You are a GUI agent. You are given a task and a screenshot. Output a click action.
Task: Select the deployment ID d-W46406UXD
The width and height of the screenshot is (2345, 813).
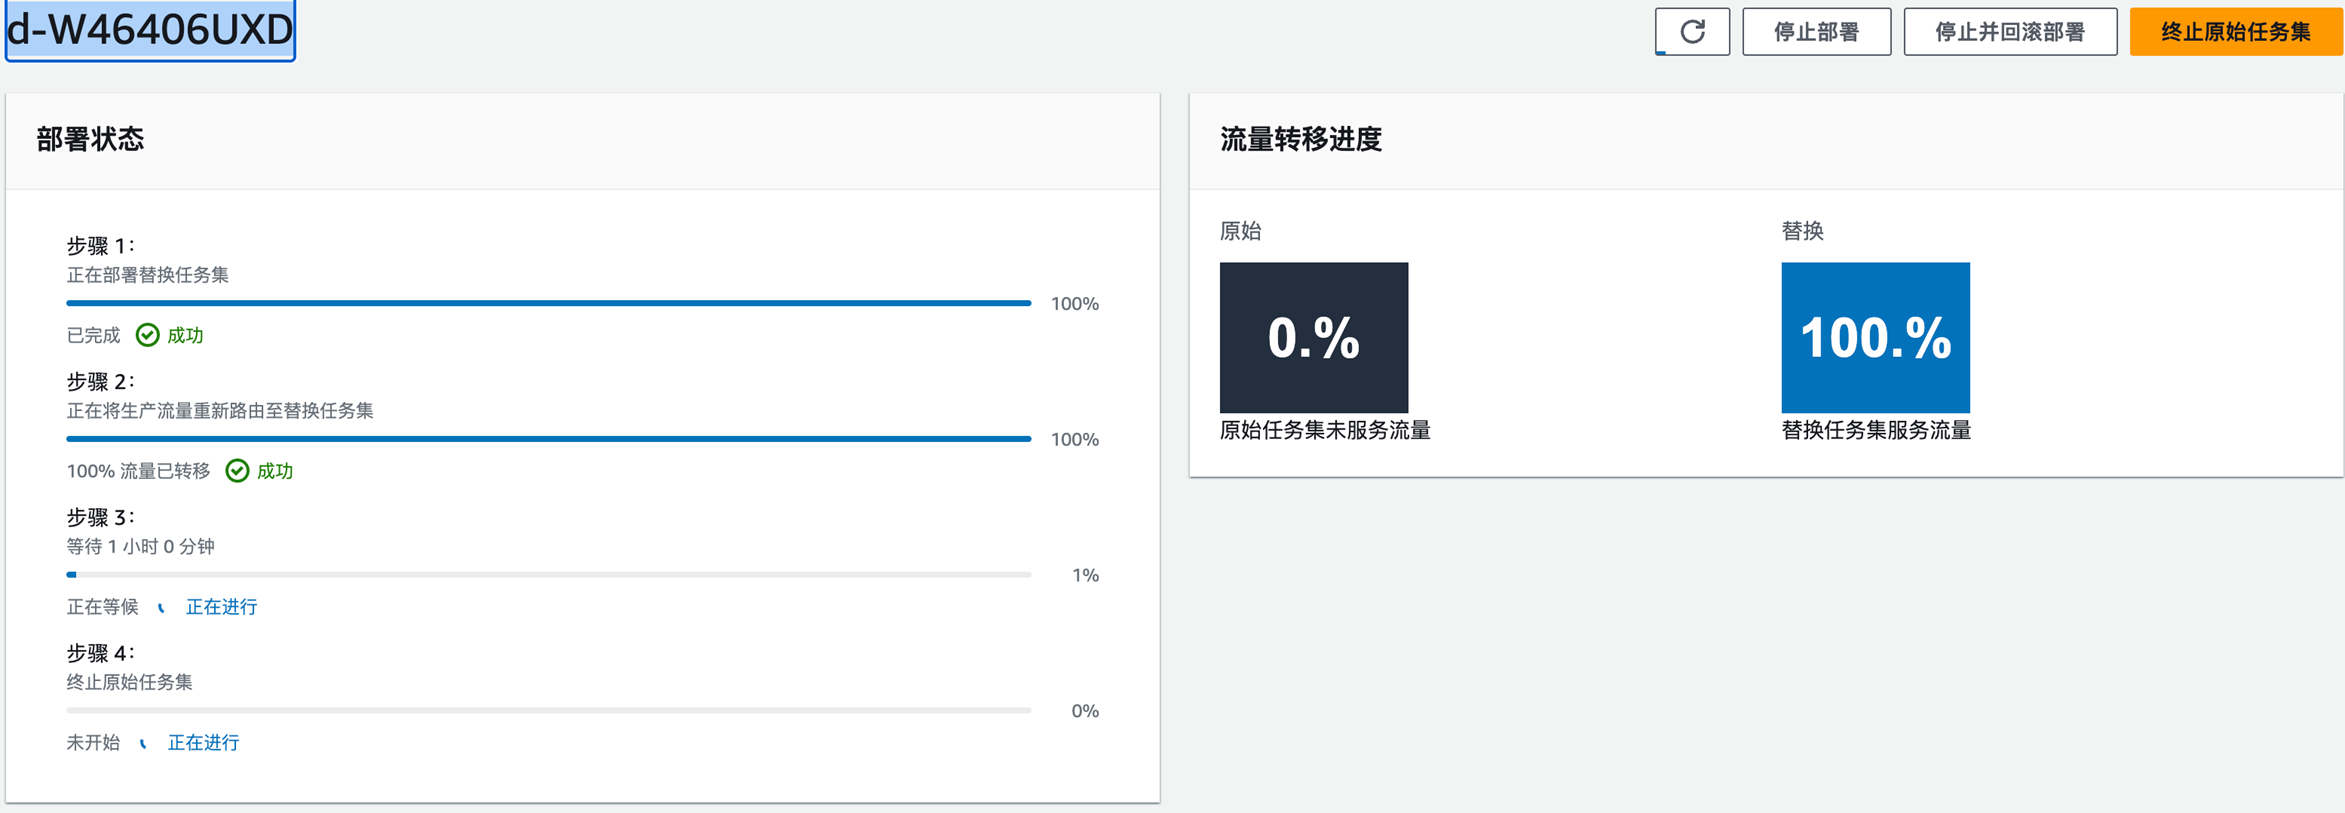tap(150, 30)
